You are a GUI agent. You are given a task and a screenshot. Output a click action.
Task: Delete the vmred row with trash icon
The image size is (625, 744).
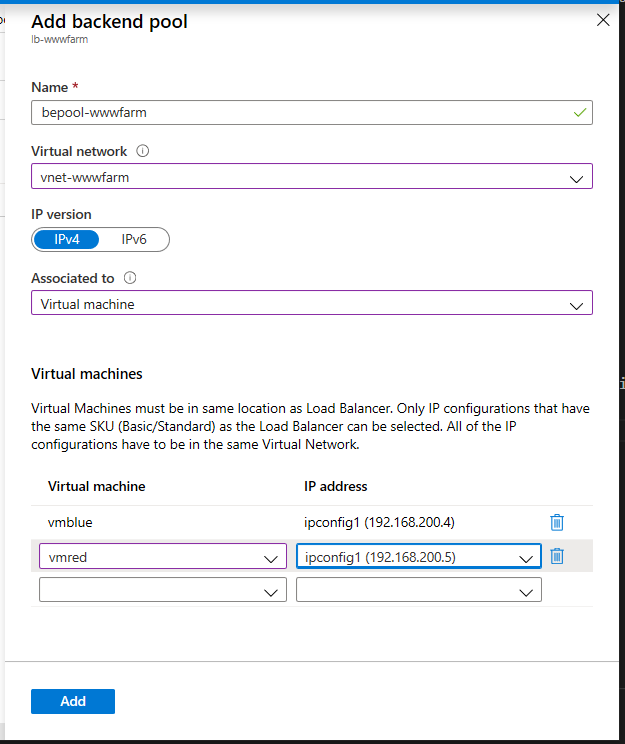click(x=557, y=556)
